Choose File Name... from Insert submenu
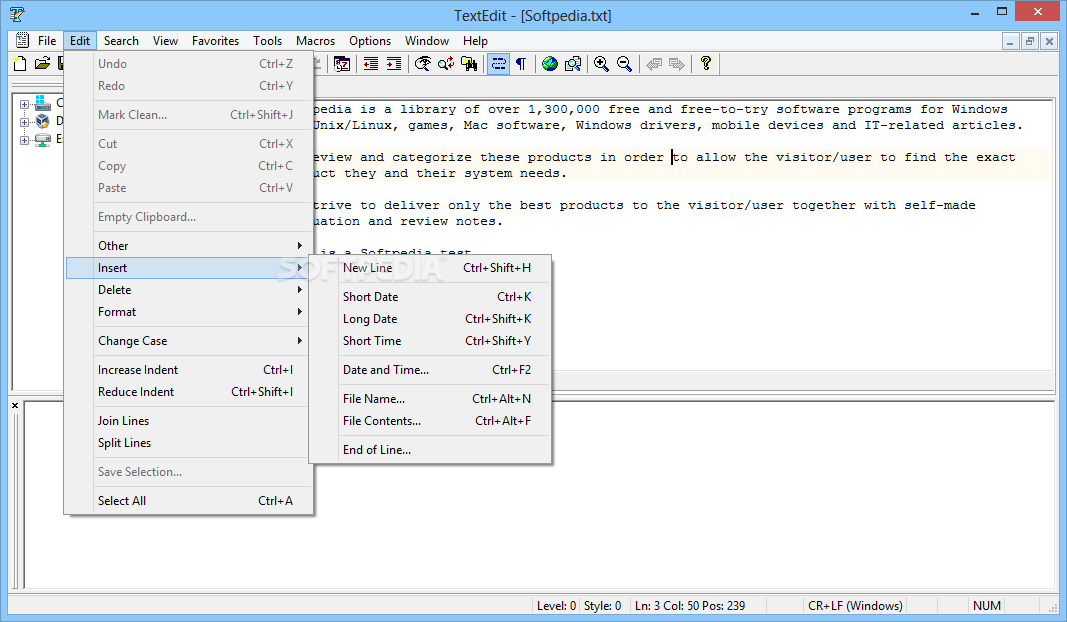1067x622 pixels. click(430, 399)
